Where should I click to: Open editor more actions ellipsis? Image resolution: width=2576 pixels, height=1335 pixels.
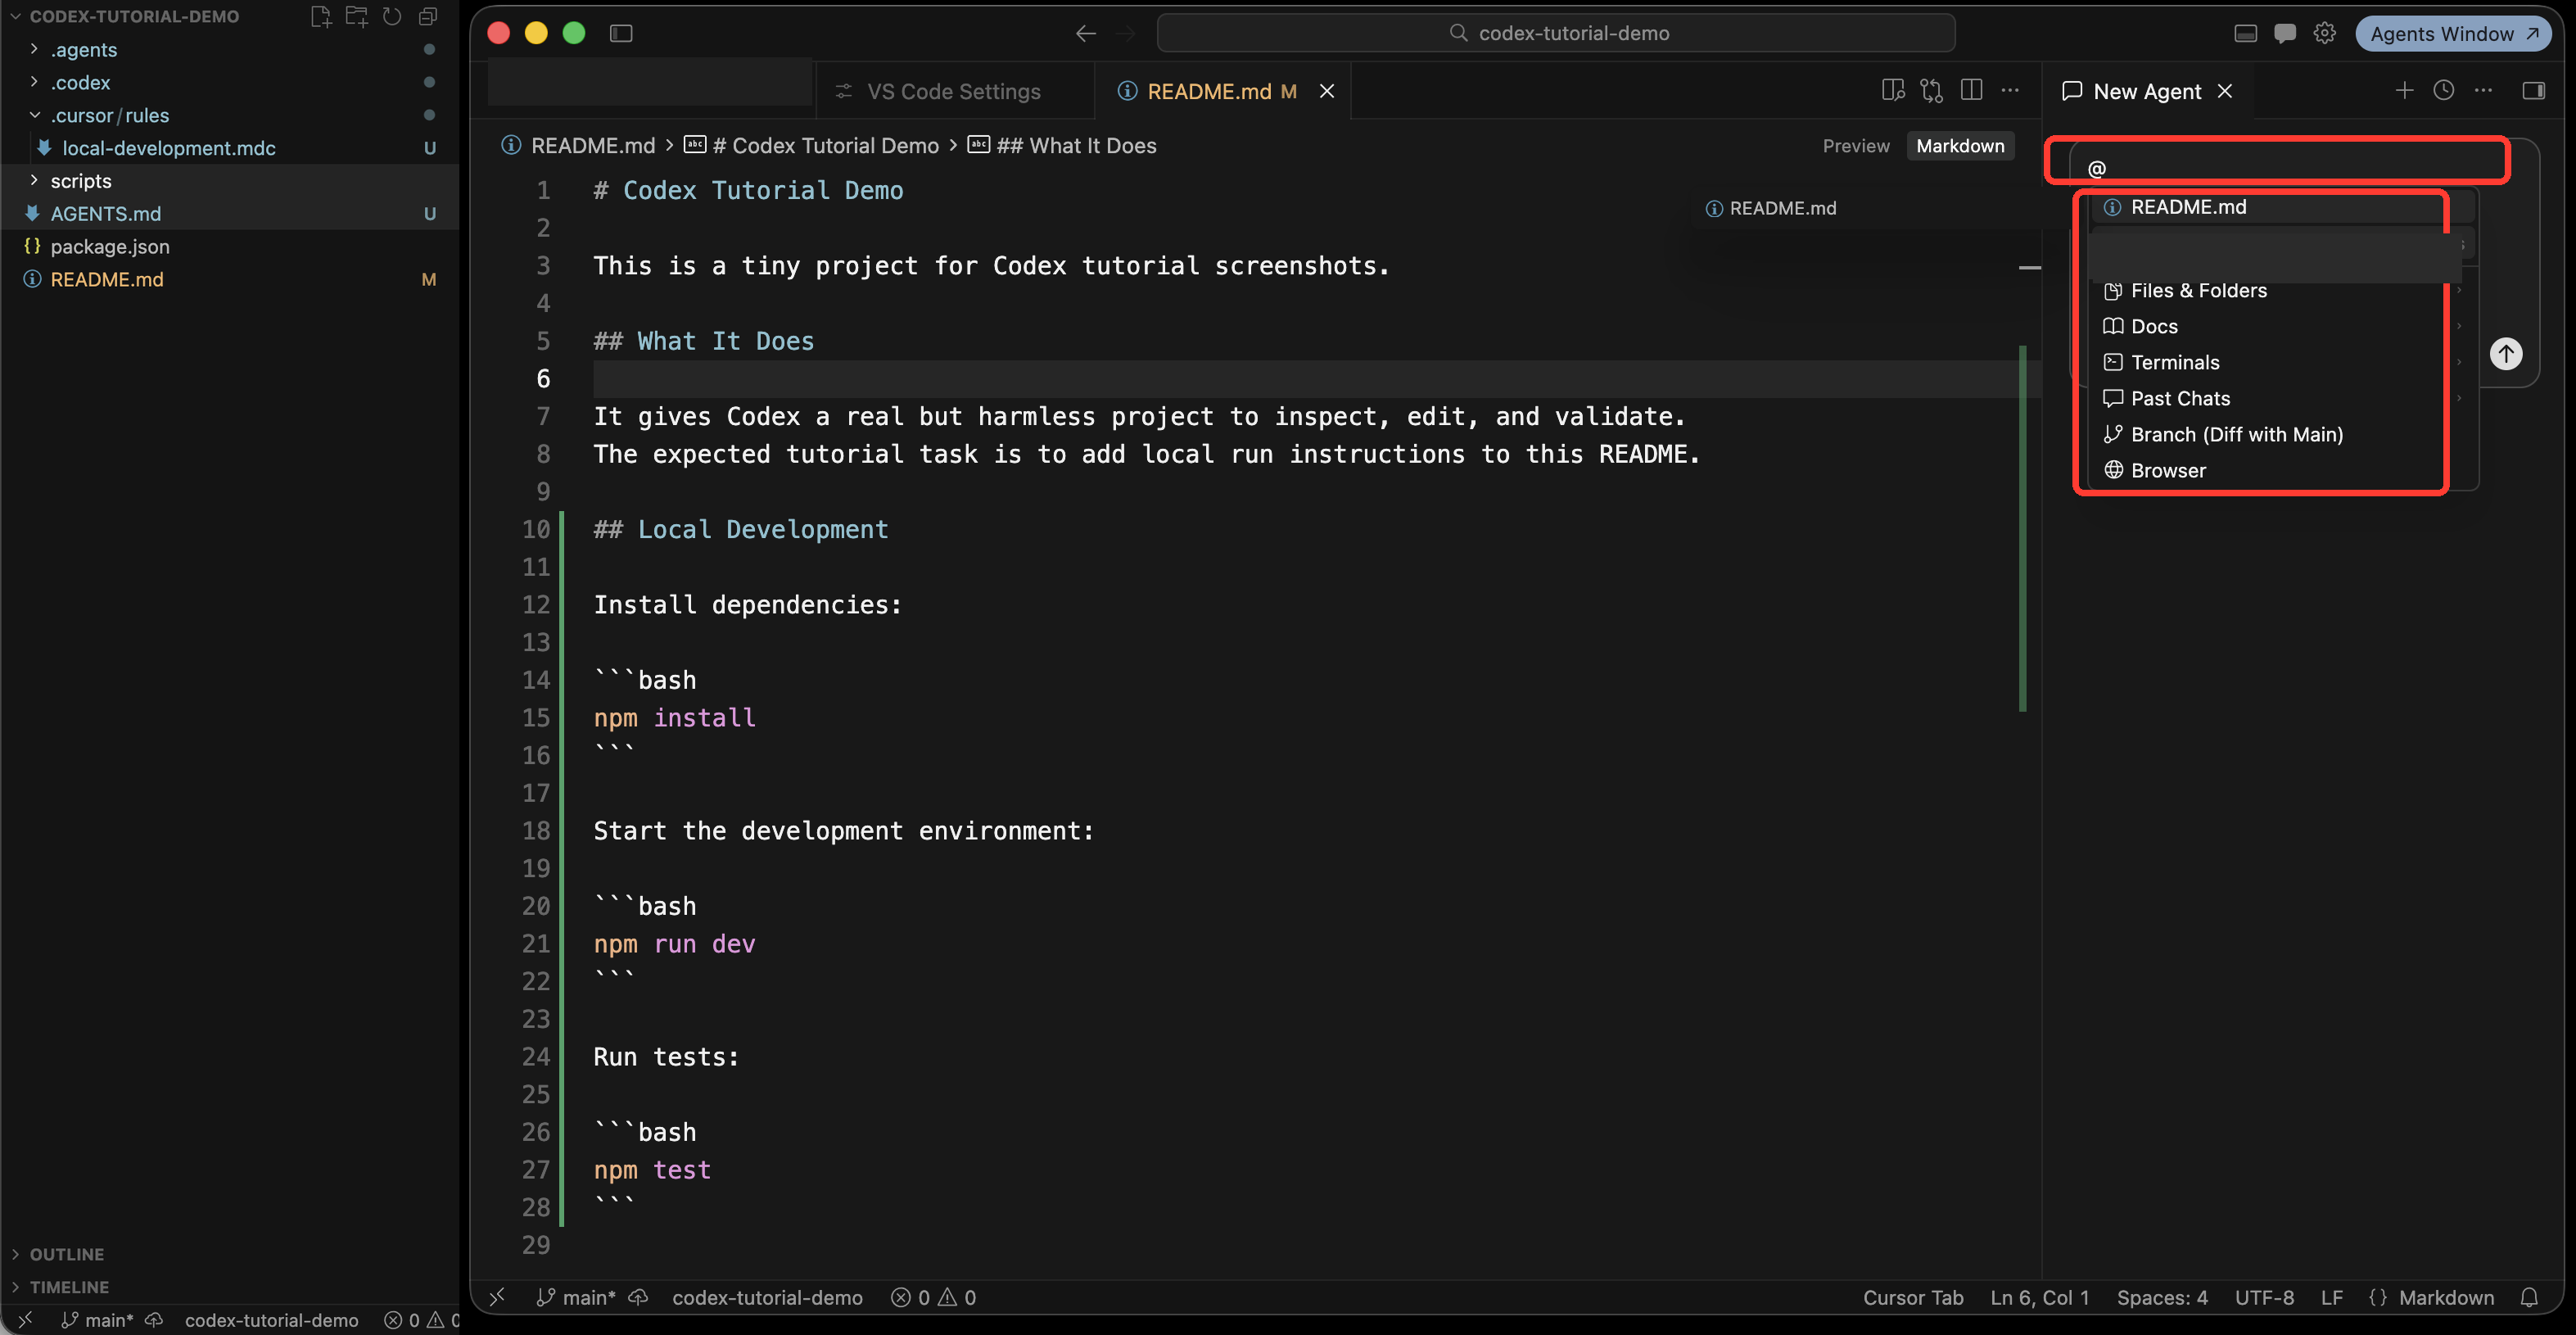pyautogui.click(x=2010, y=91)
